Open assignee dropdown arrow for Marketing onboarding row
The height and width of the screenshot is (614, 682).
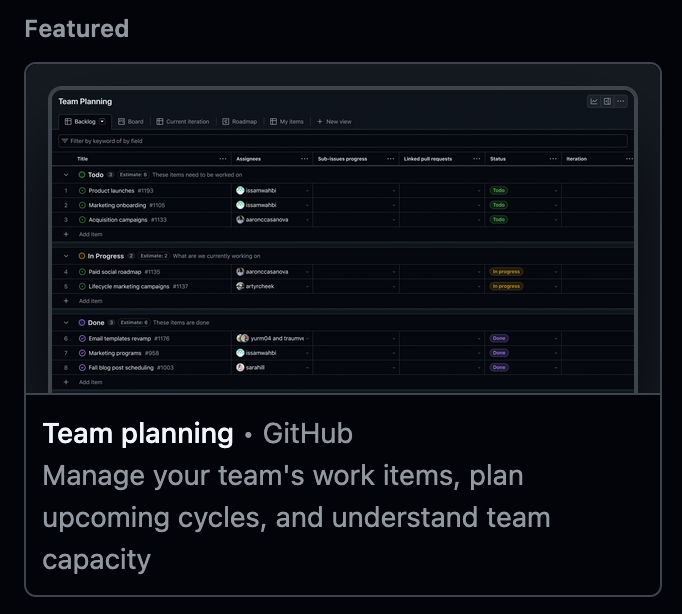[x=307, y=205]
